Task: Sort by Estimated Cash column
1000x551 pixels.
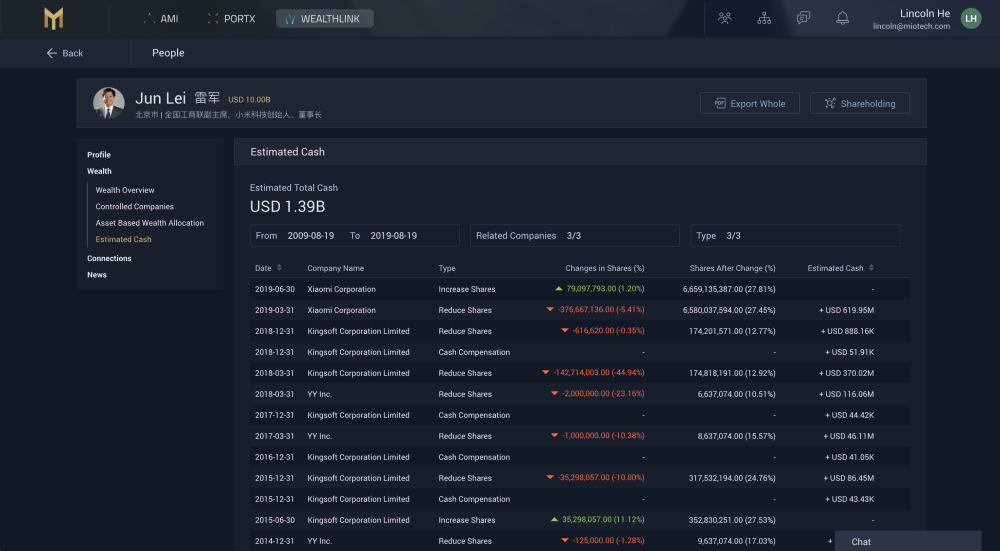Action: (x=871, y=268)
